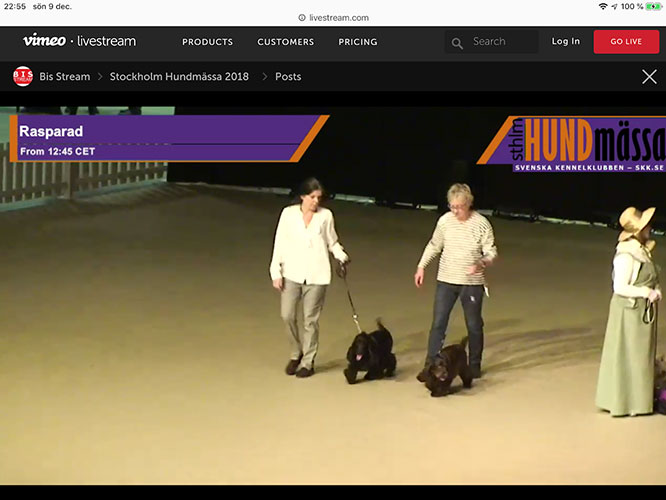Click the livestream.com address bar
This screenshot has height=500, width=666.
pyautogui.click(x=333, y=18)
